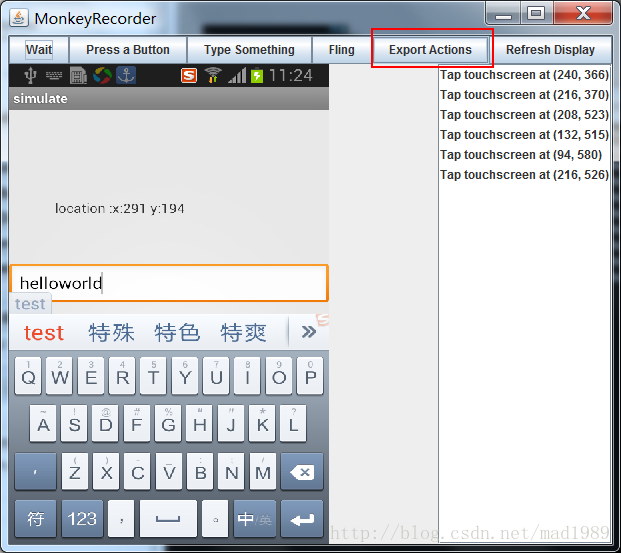
Task: Toggle 中/英 language key
Action: click(x=255, y=519)
